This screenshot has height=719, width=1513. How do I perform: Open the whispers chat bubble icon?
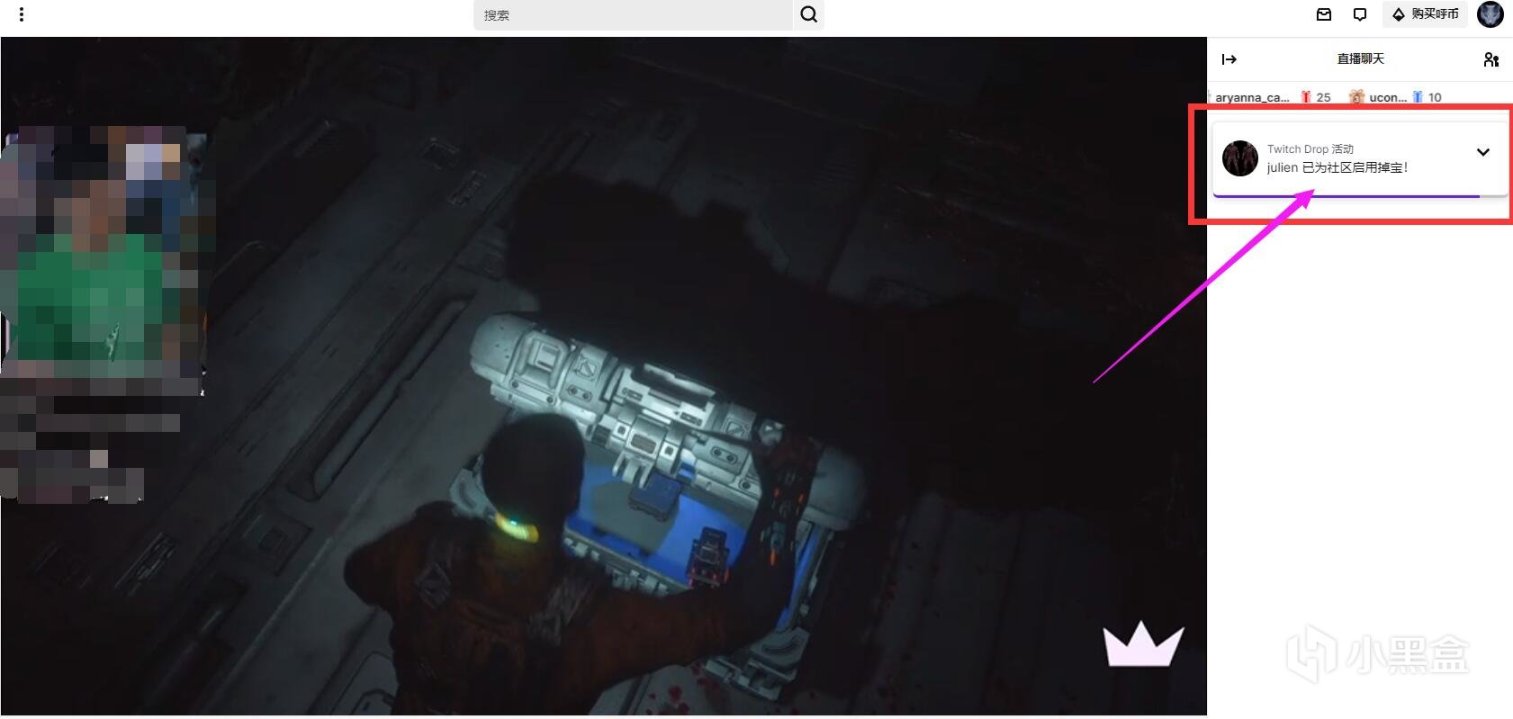point(1360,15)
